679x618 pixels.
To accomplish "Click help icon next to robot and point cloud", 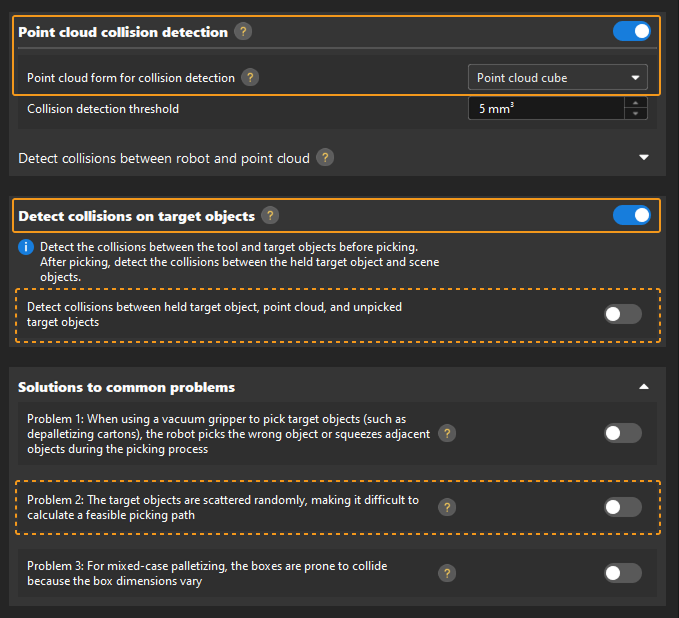I will (325, 158).
